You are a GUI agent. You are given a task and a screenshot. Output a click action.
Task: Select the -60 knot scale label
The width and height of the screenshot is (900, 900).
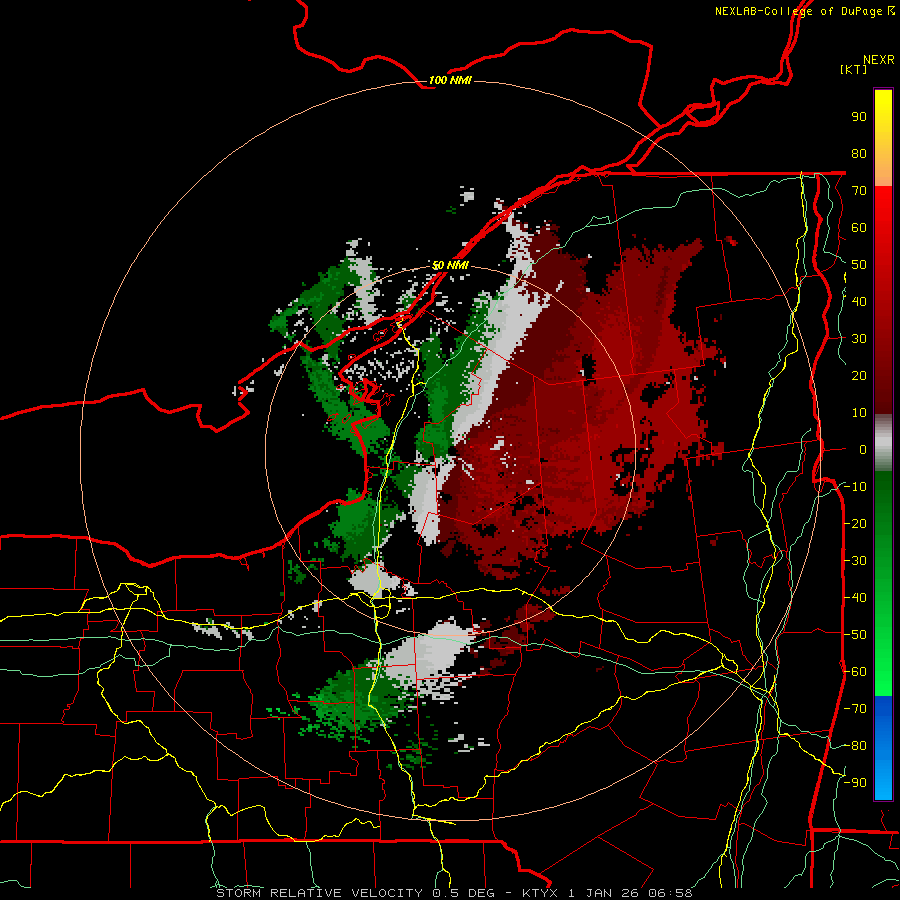pyautogui.click(x=856, y=672)
